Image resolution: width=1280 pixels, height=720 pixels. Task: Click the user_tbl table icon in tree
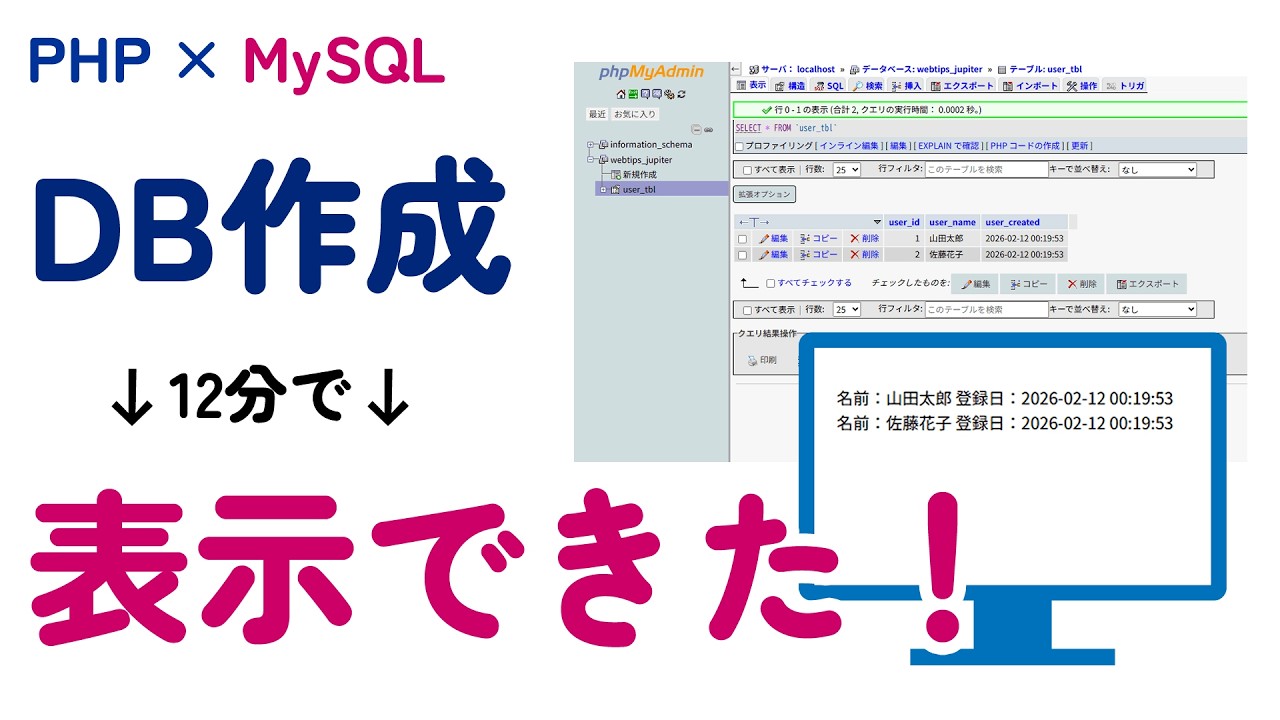(615, 190)
